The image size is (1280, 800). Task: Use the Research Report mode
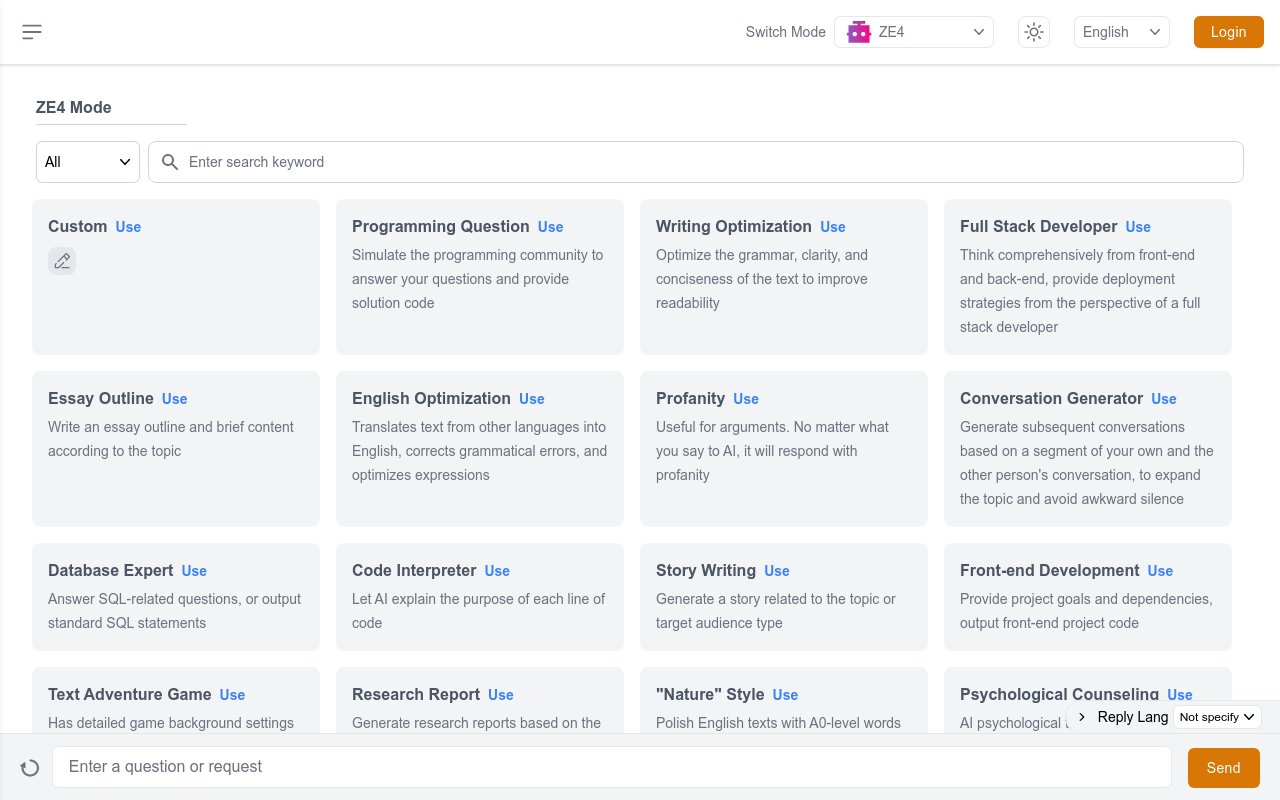point(500,695)
